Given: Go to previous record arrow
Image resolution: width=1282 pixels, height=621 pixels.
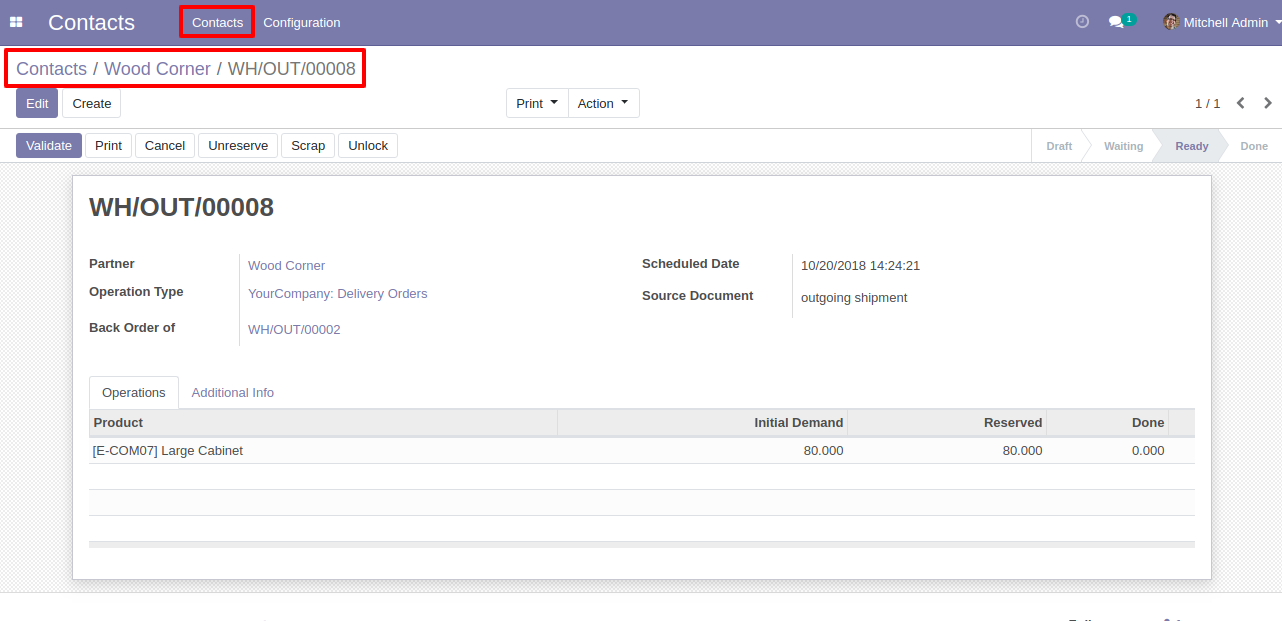Looking at the screenshot, I should click(1241, 103).
